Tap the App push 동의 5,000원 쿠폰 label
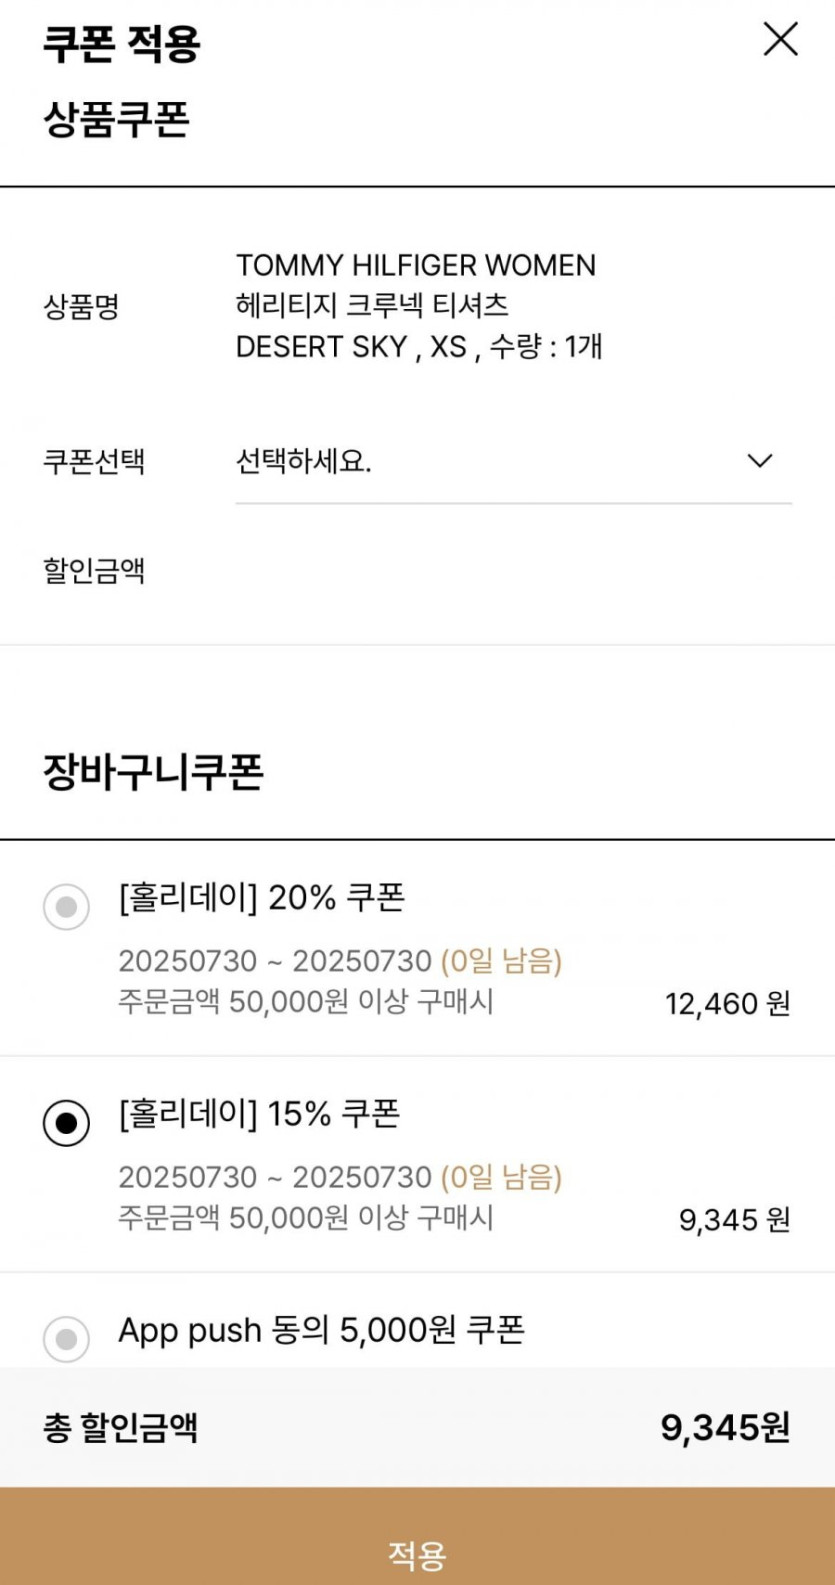 (321, 1330)
